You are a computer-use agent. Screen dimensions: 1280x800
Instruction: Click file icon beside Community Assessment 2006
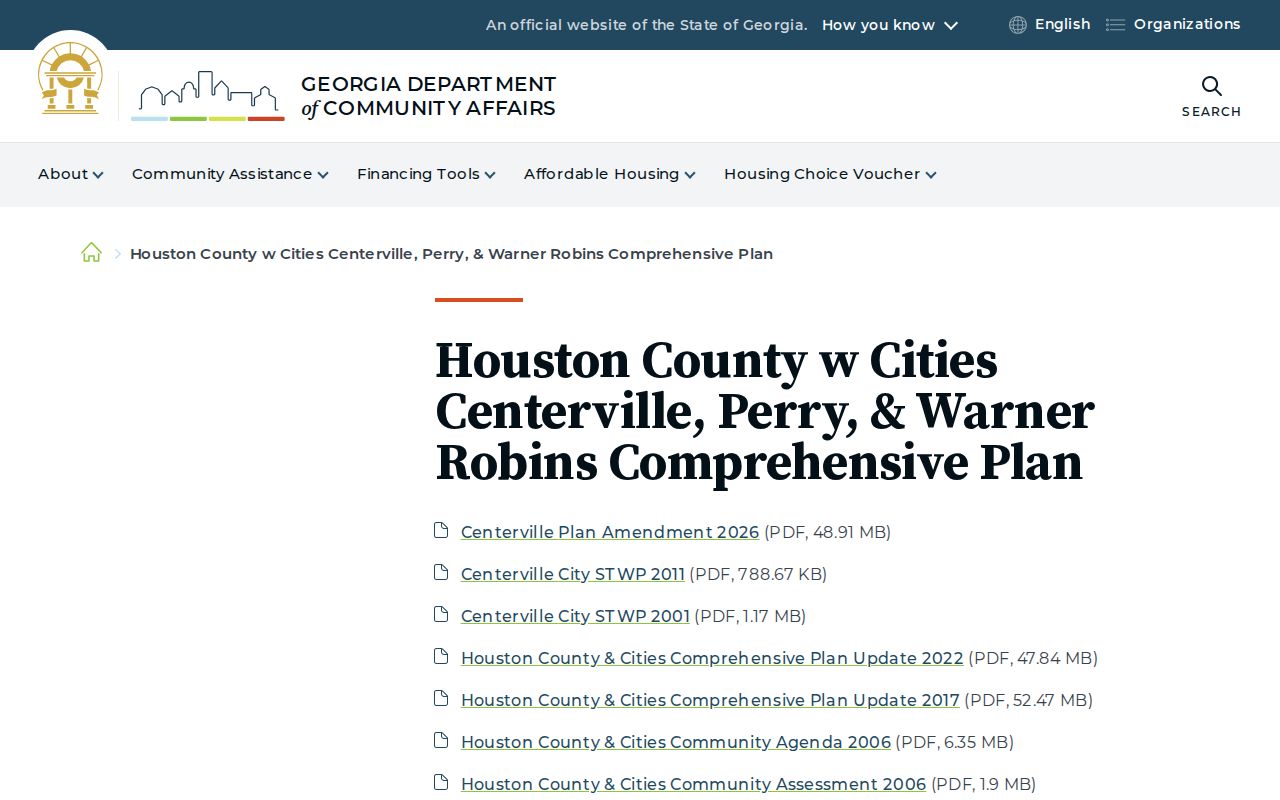(441, 782)
